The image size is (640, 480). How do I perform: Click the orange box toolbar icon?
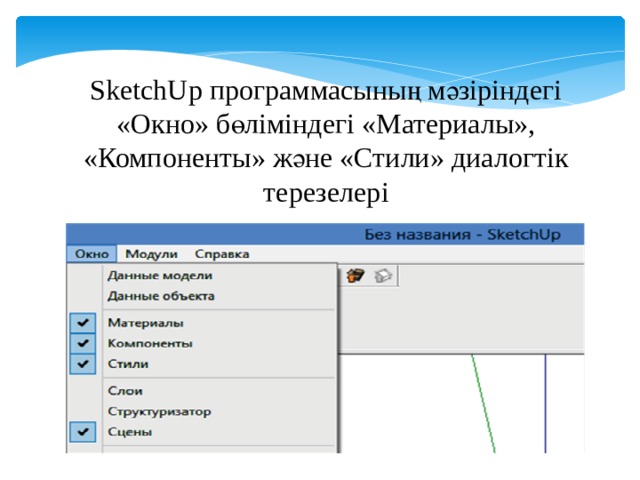pyautogui.click(x=355, y=276)
